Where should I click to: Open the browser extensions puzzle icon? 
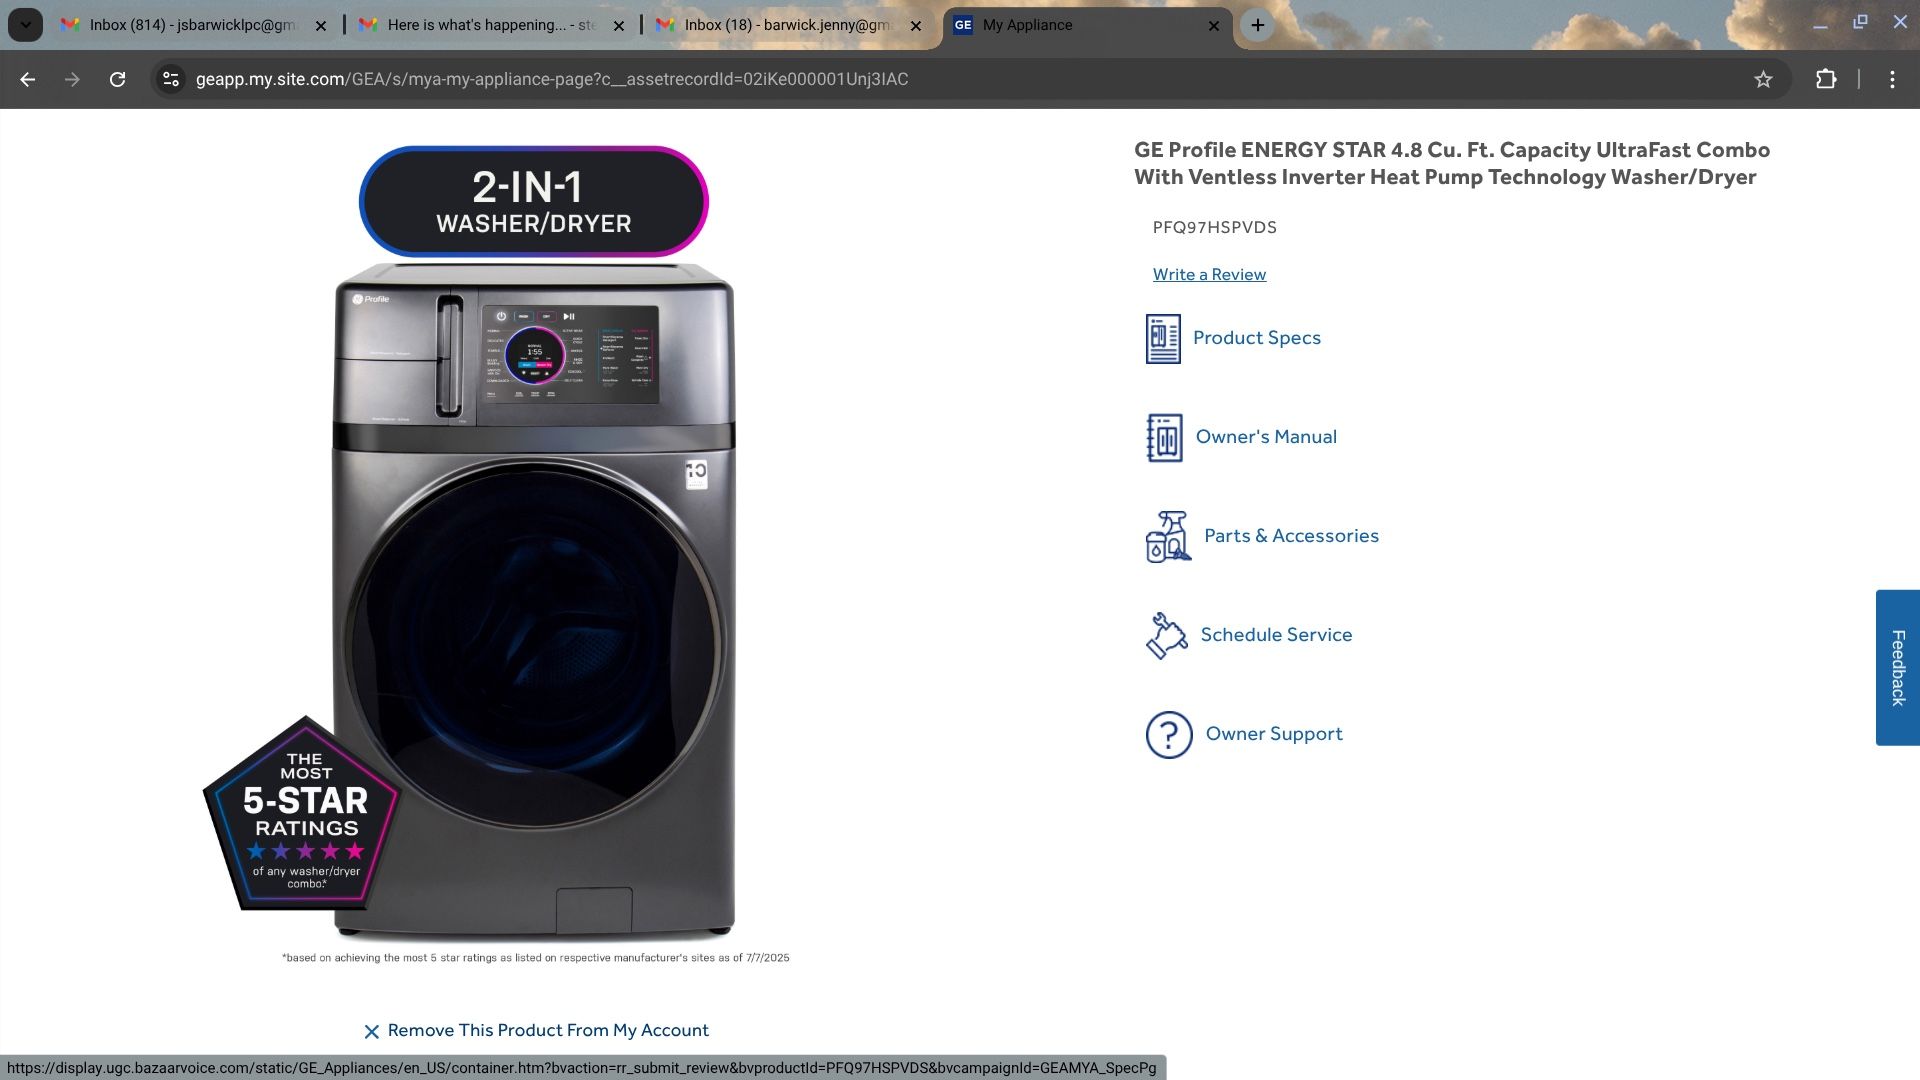click(1826, 79)
